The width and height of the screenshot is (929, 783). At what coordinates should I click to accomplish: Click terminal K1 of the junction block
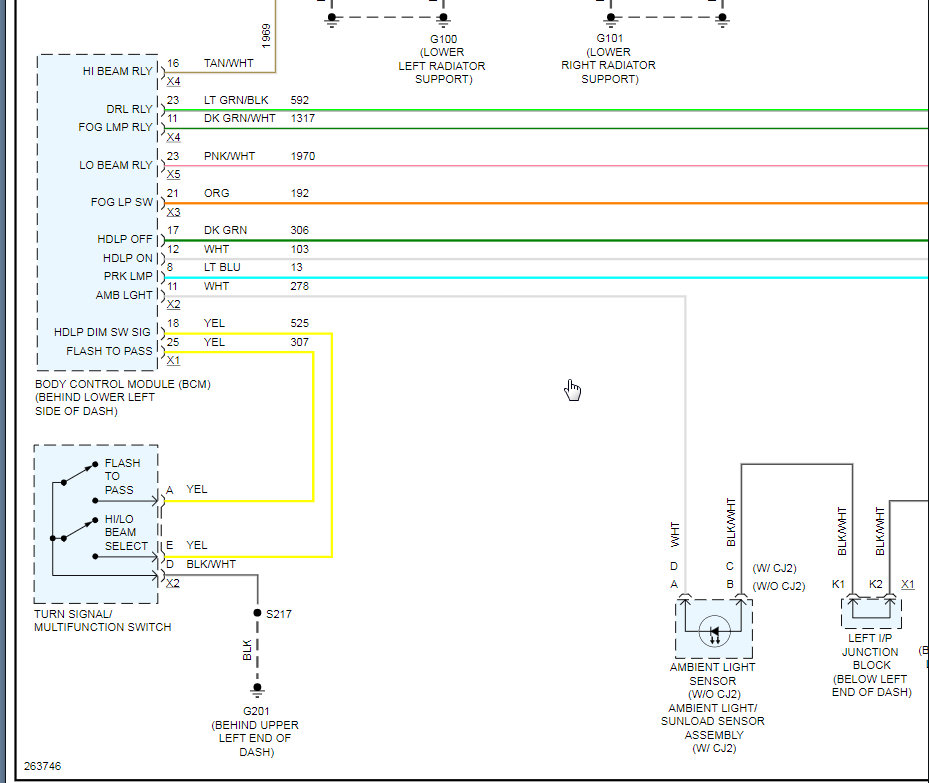(x=838, y=584)
